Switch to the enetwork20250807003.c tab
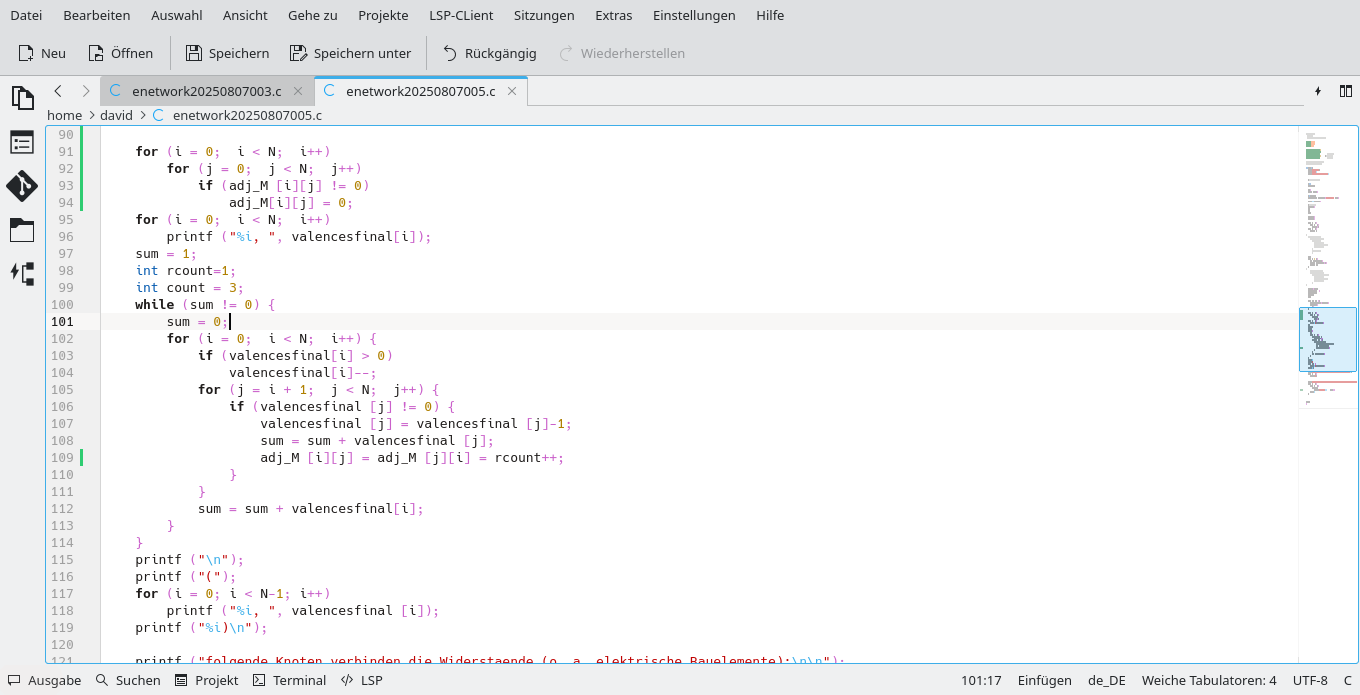 tap(207, 91)
